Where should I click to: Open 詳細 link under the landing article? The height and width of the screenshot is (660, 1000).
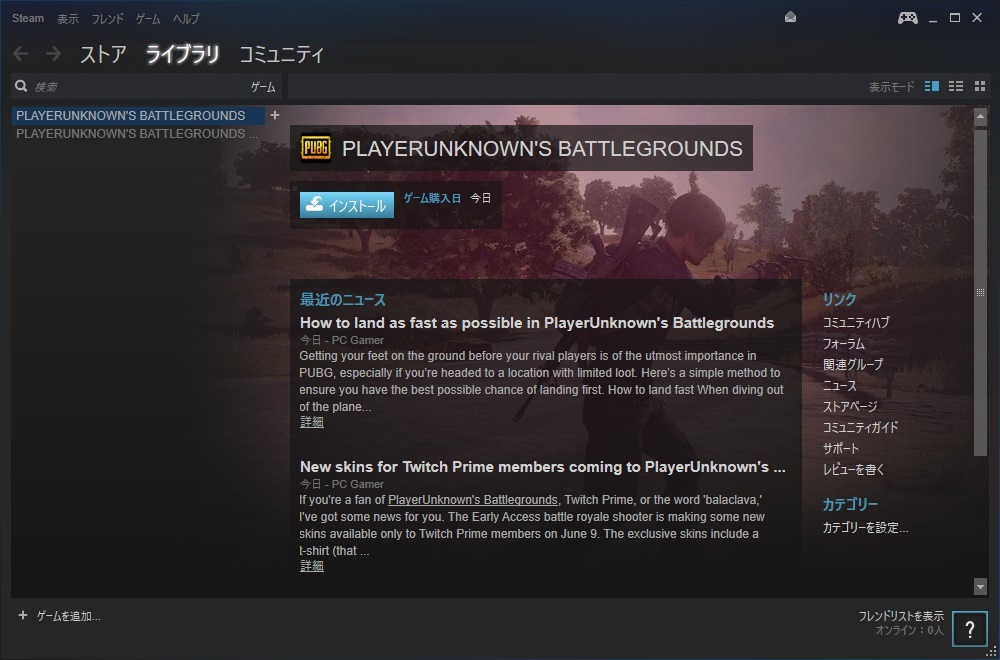312,422
